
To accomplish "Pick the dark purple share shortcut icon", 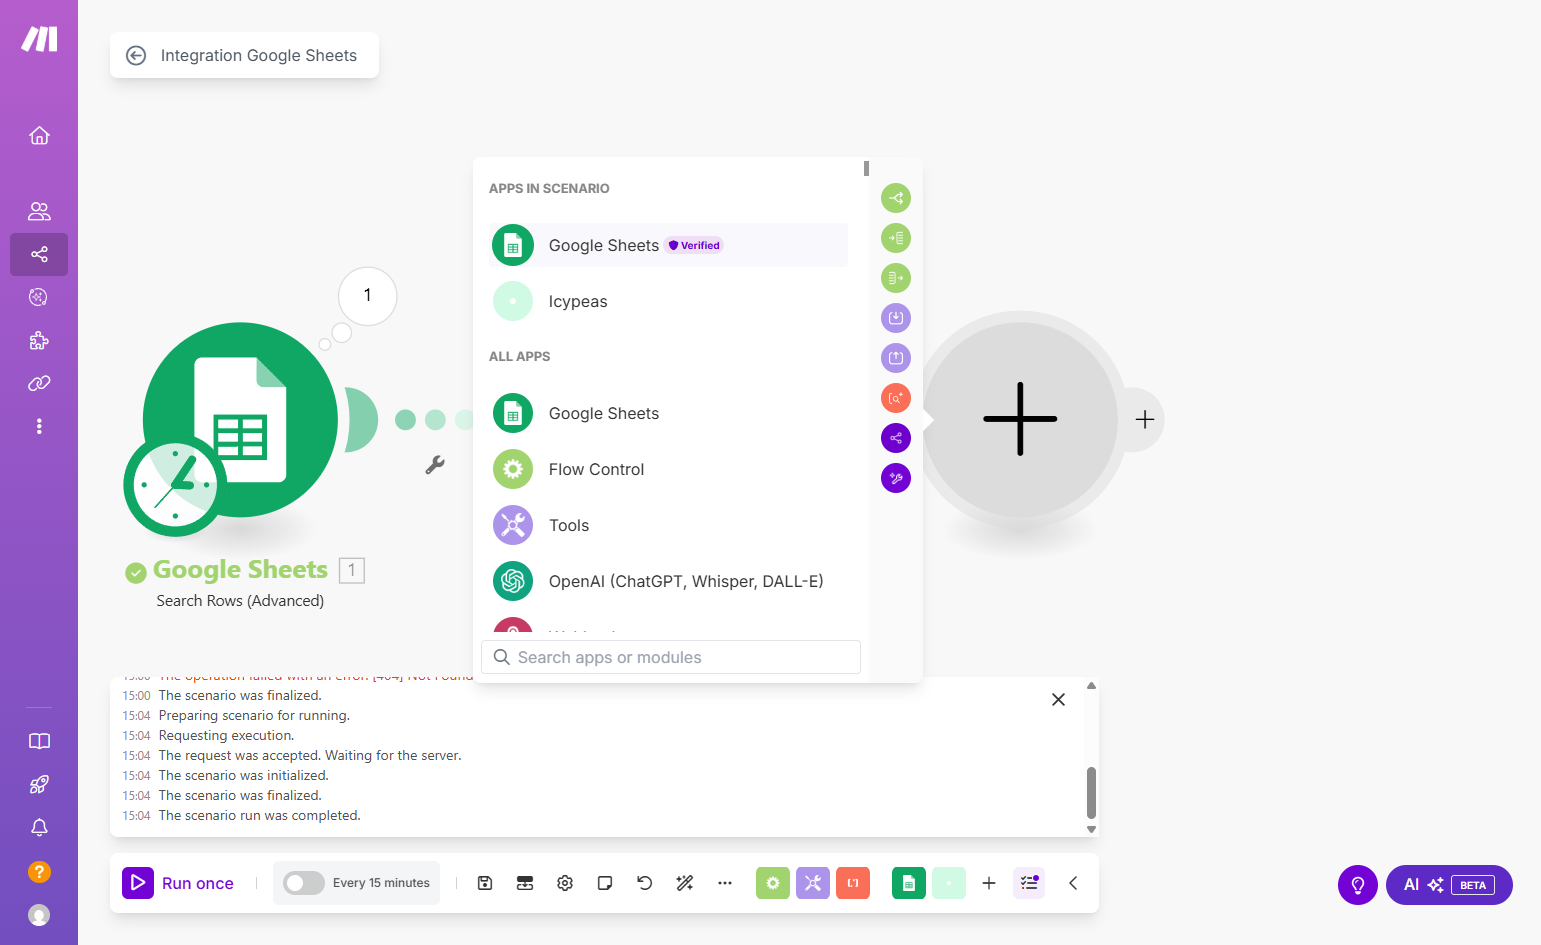I will click(896, 438).
